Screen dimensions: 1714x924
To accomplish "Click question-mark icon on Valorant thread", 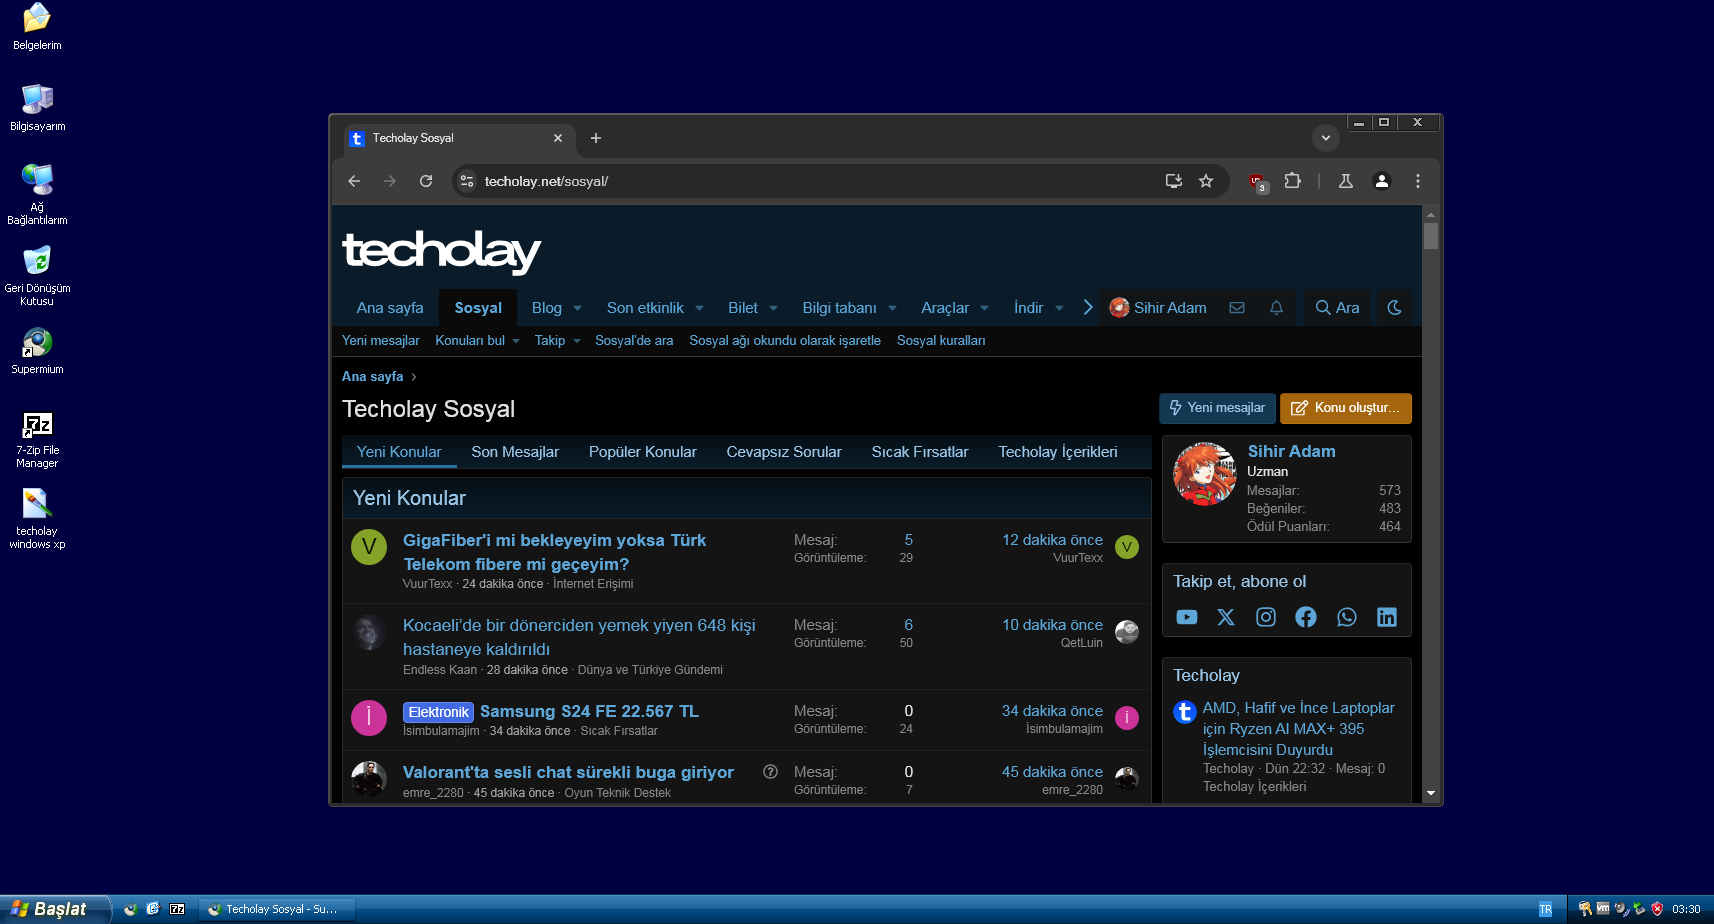I will coord(770,772).
